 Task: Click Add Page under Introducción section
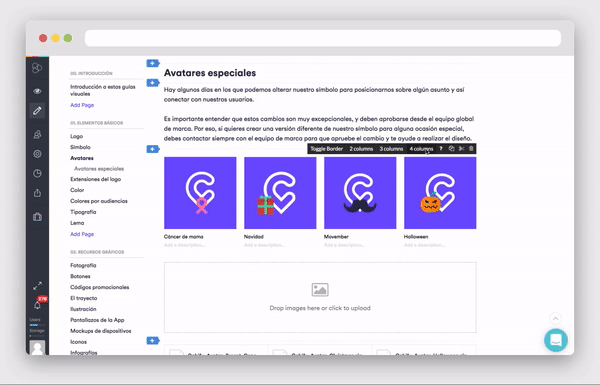[x=82, y=105]
